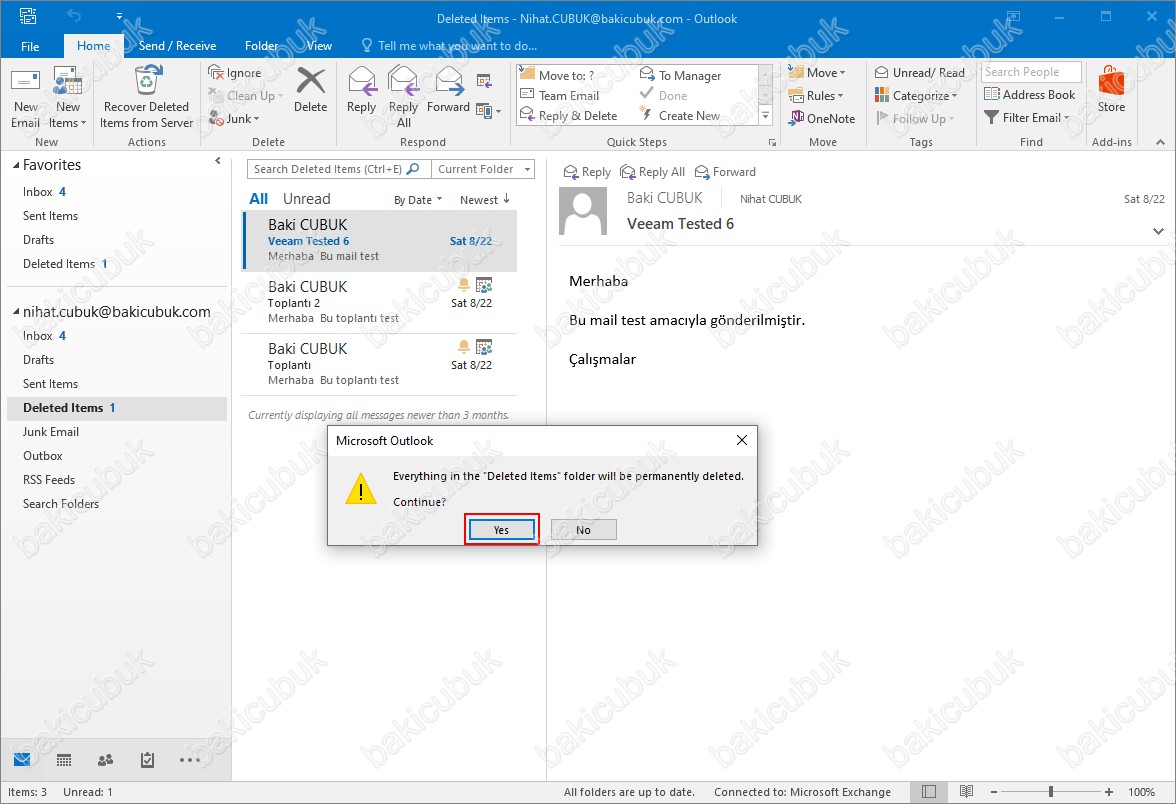
Task: Click the Delete X icon in ribbon
Action: pos(310,90)
